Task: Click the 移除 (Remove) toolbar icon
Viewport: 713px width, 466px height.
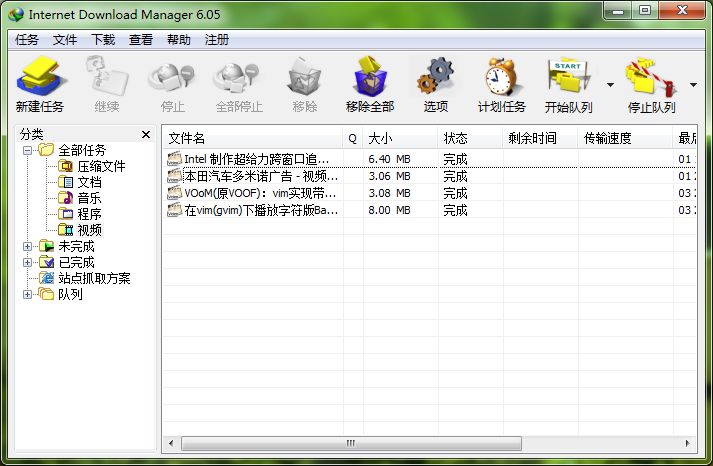Action: point(305,76)
